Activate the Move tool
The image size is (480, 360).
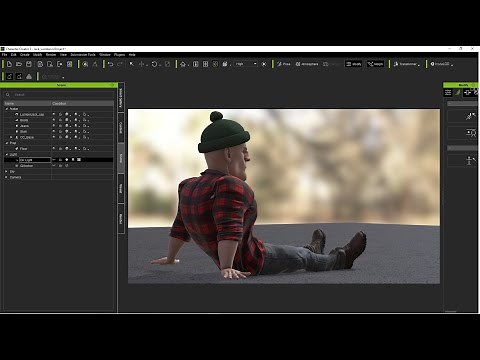point(142,64)
